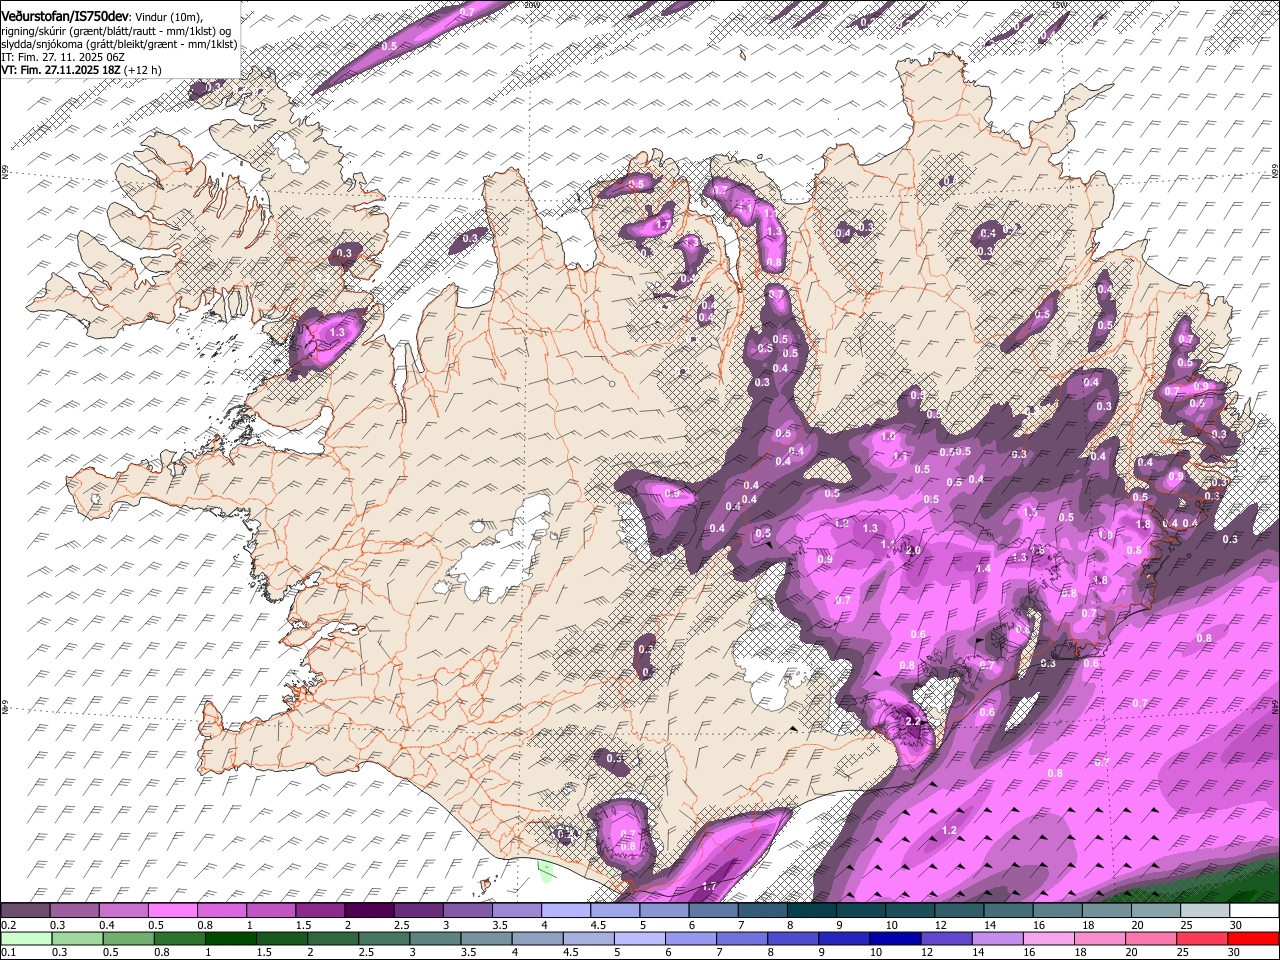Click the 2.0 precipitation value on the map

point(913,550)
